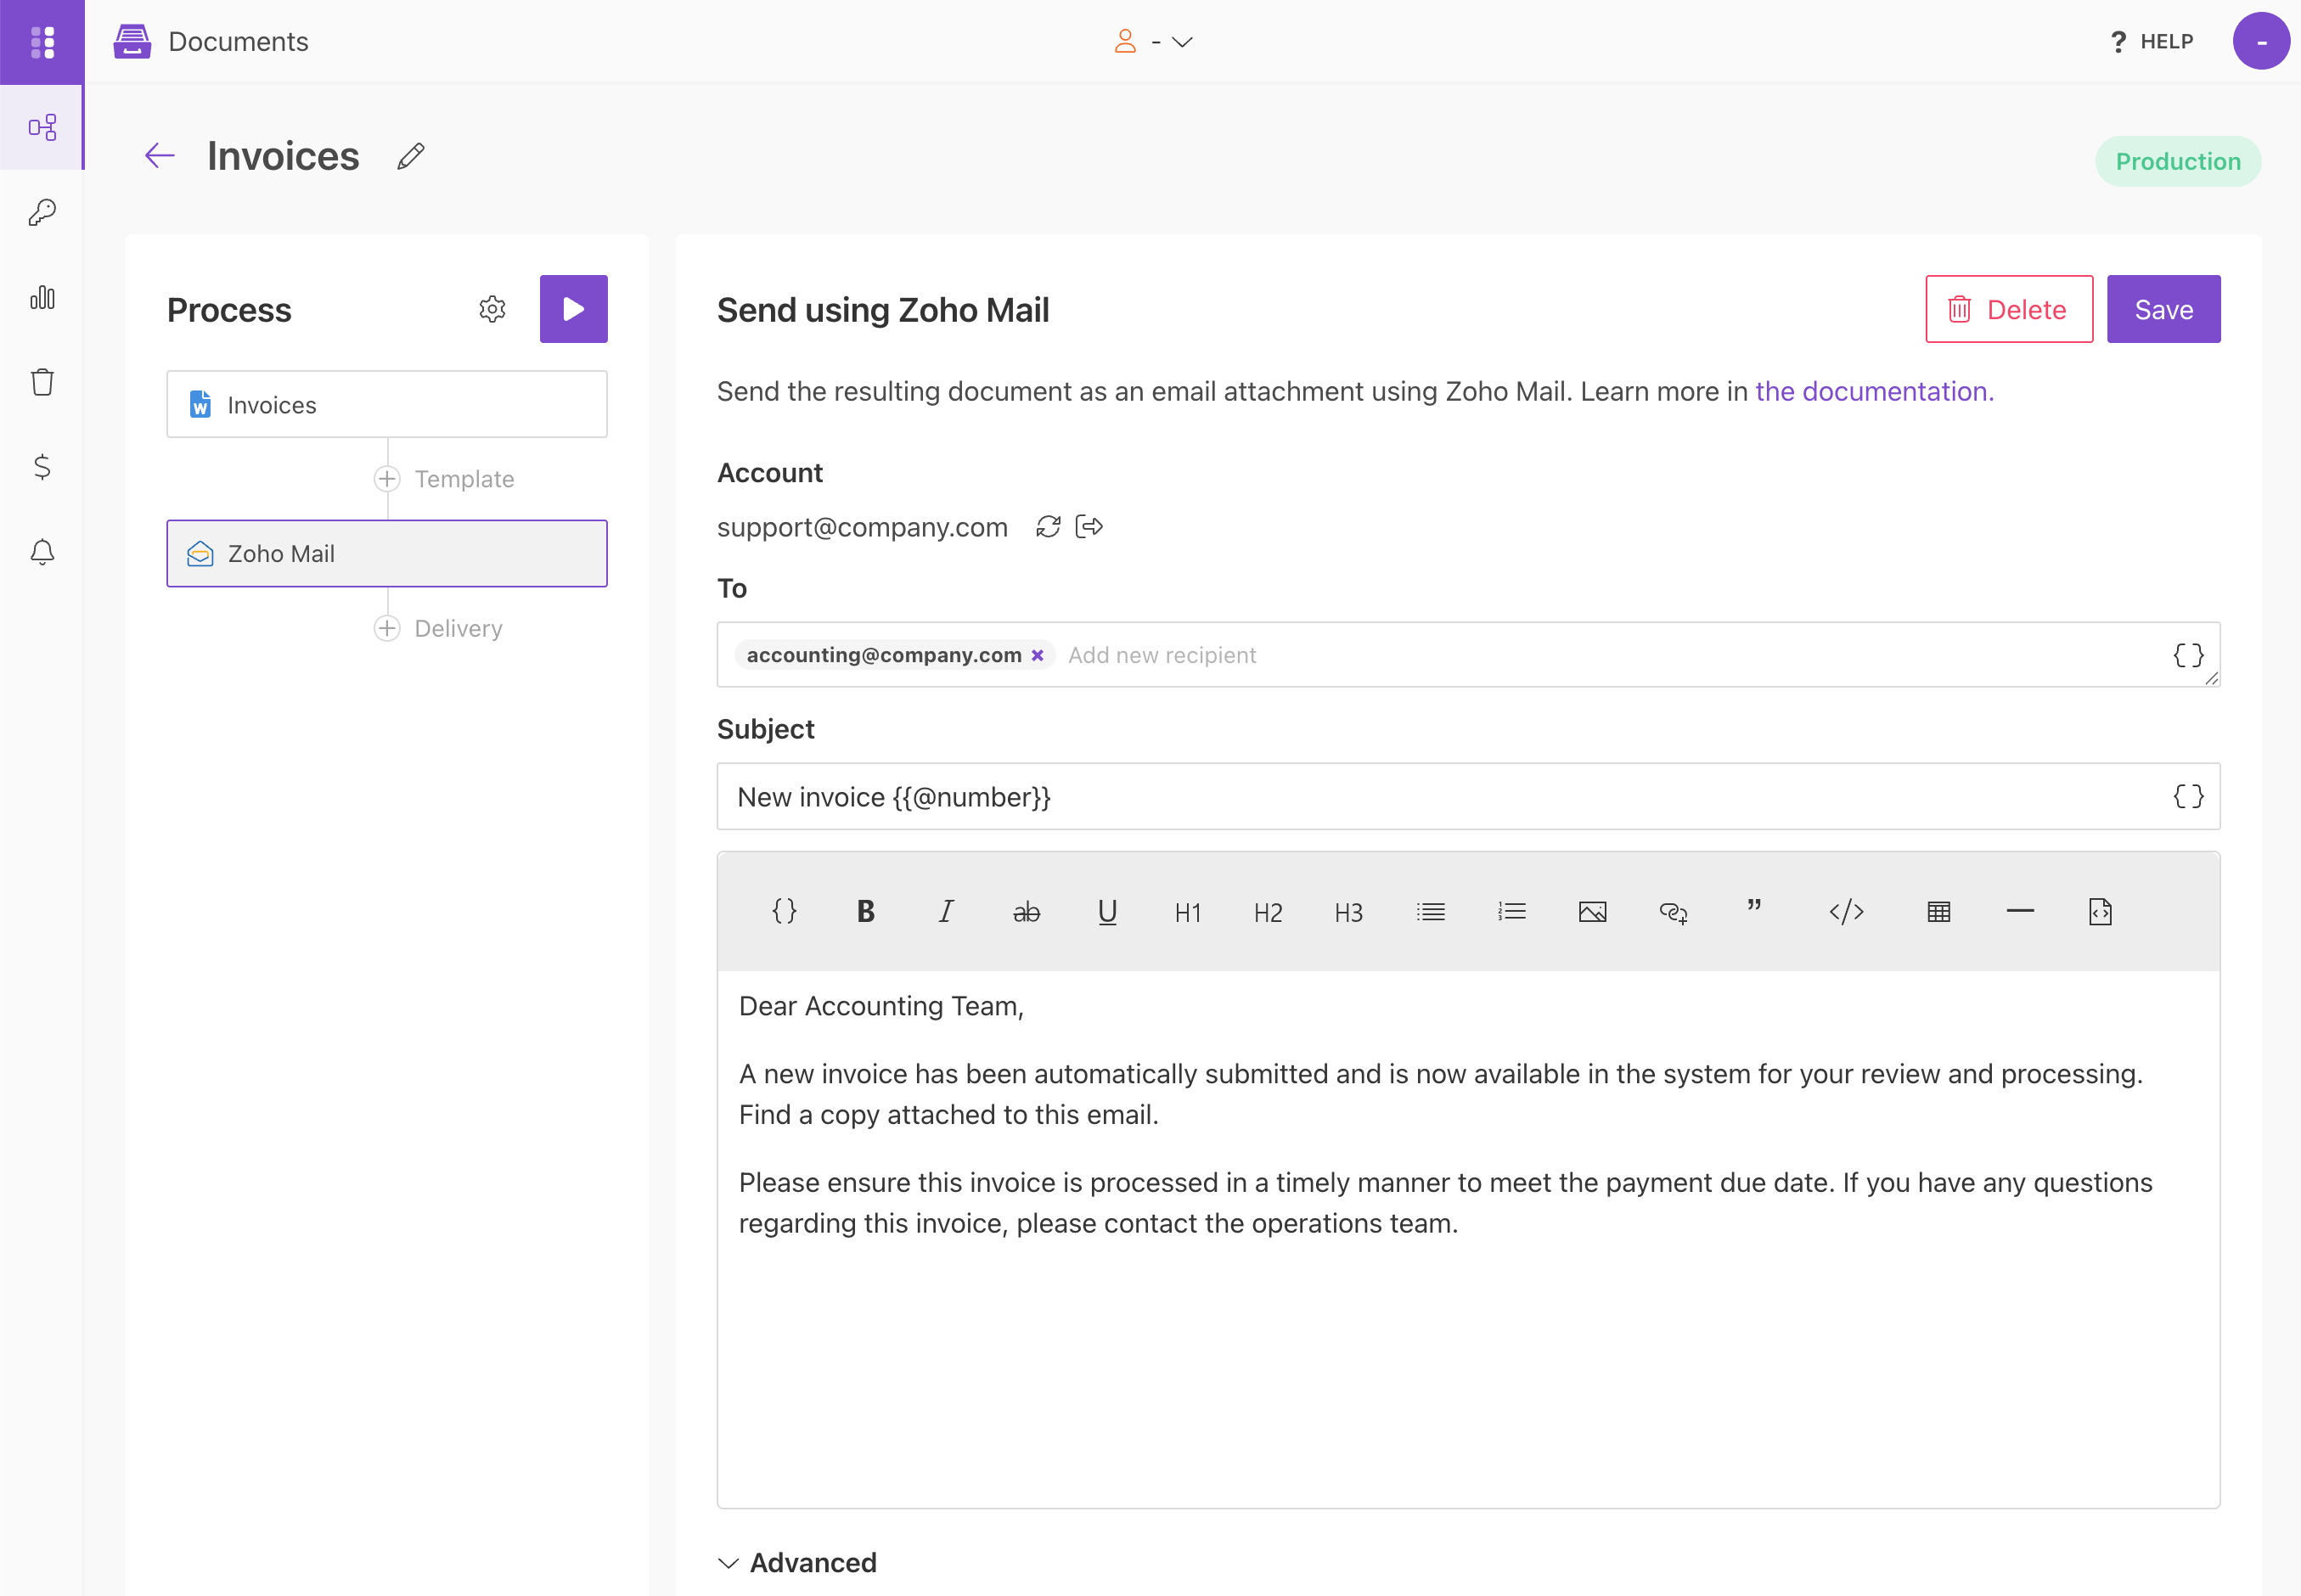
Task: Save the Zoho Mail settings
Action: pos(2163,309)
